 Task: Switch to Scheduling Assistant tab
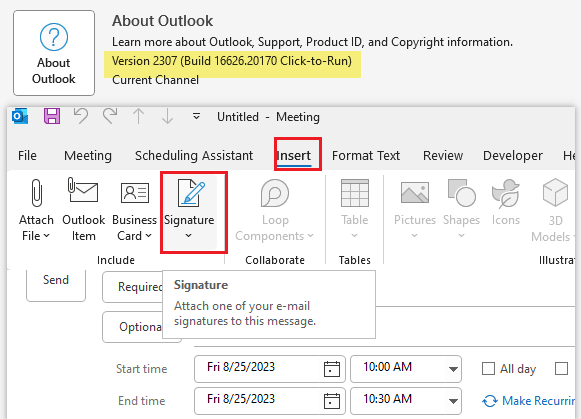(x=194, y=156)
